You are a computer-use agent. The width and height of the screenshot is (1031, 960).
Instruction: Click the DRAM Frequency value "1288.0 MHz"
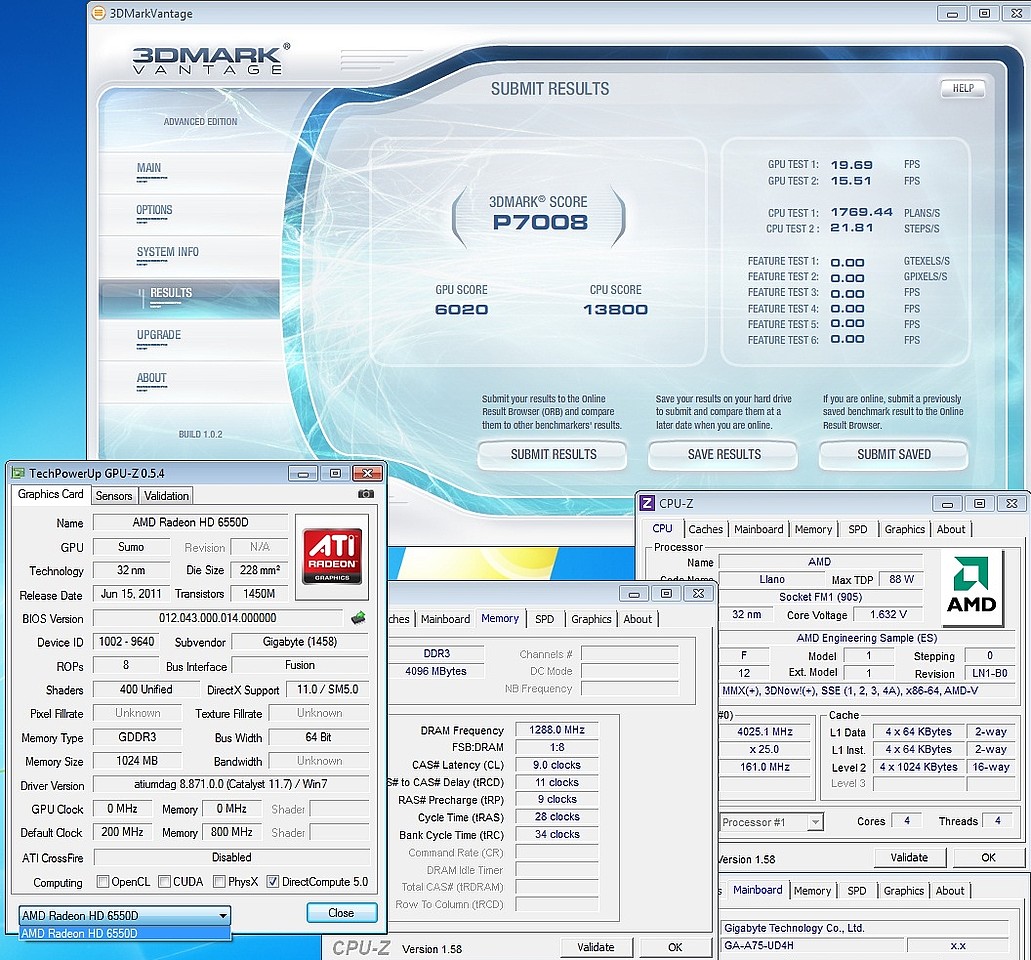pyautogui.click(x=556, y=730)
